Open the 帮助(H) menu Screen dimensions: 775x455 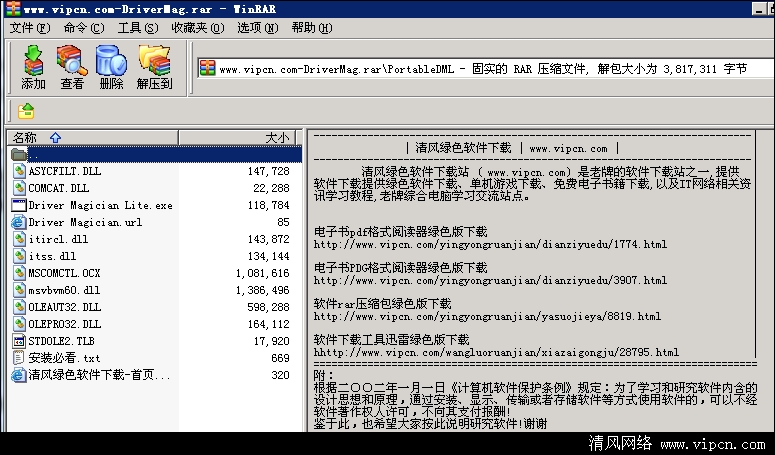click(312, 28)
